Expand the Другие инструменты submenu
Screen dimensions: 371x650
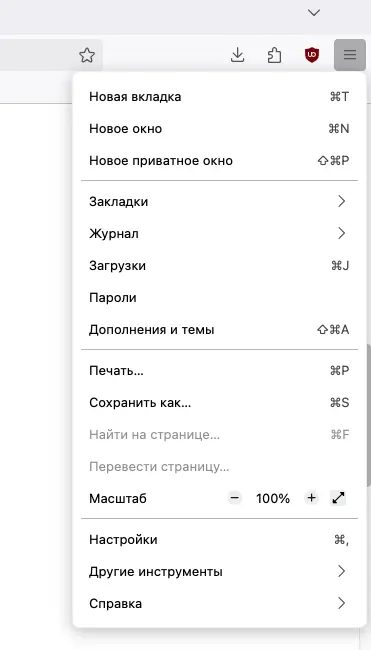[x=219, y=572]
